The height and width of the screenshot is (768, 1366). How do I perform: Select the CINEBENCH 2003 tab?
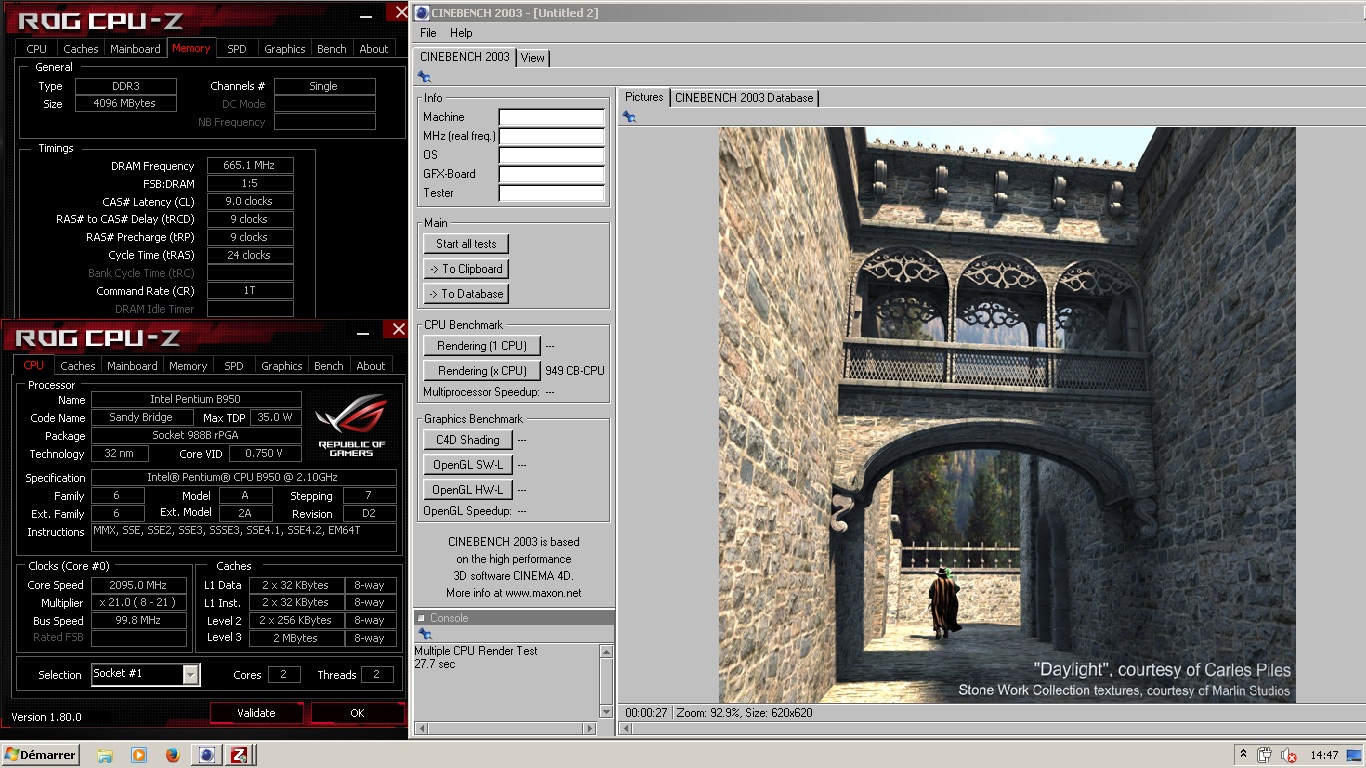click(464, 57)
